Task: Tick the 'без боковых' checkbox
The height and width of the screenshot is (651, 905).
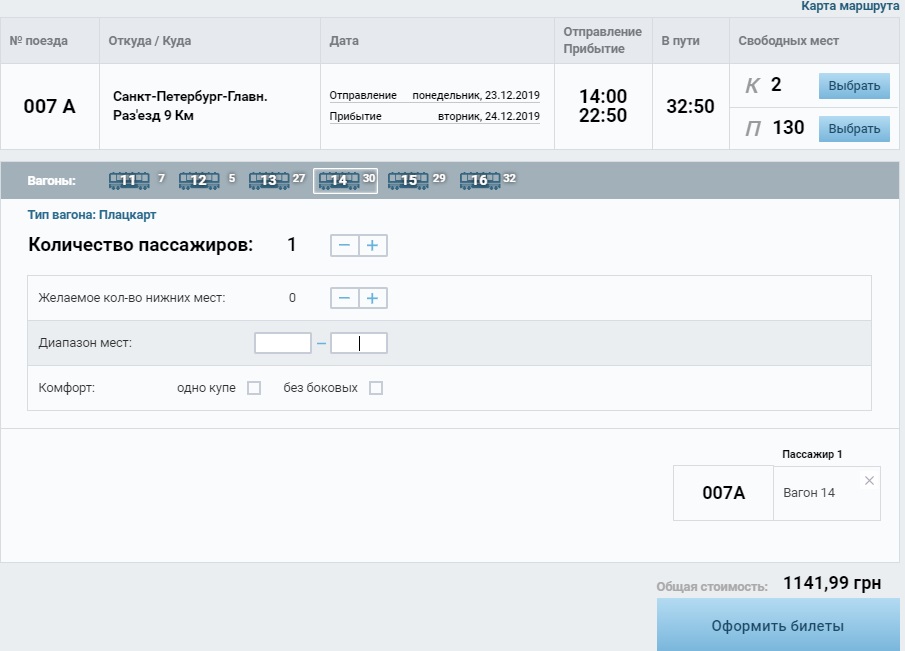Action: point(376,388)
